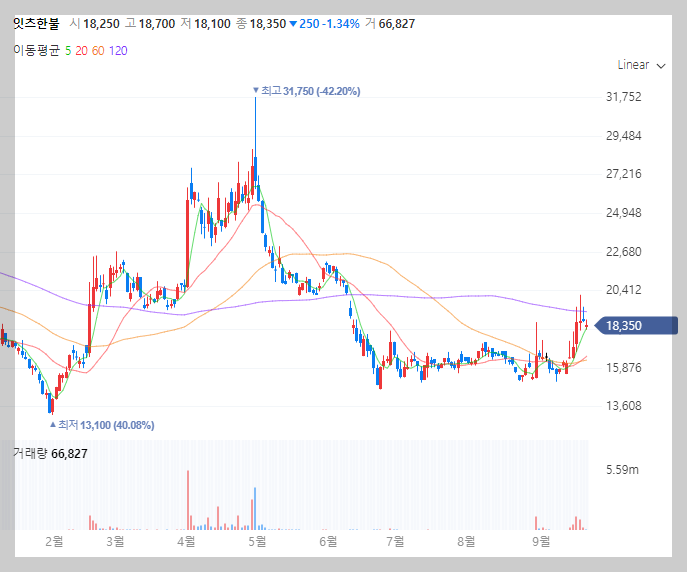
Task: Click the current price tag 18,350
Action: (x=637, y=325)
